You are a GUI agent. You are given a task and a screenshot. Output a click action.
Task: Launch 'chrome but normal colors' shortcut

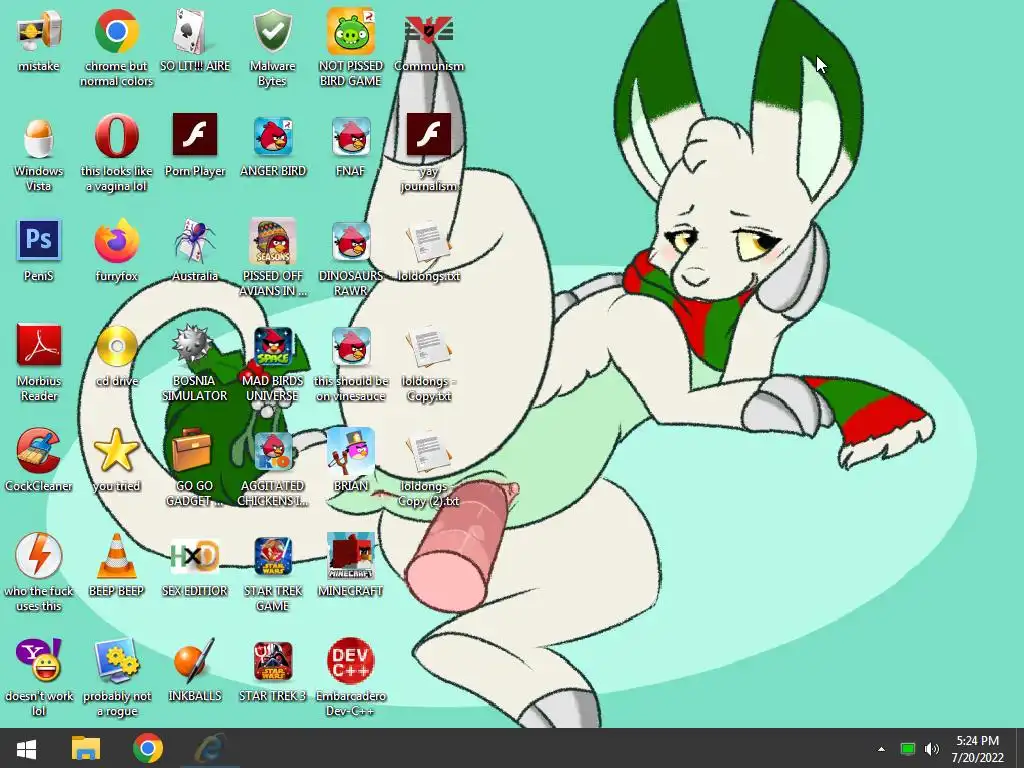116,31
